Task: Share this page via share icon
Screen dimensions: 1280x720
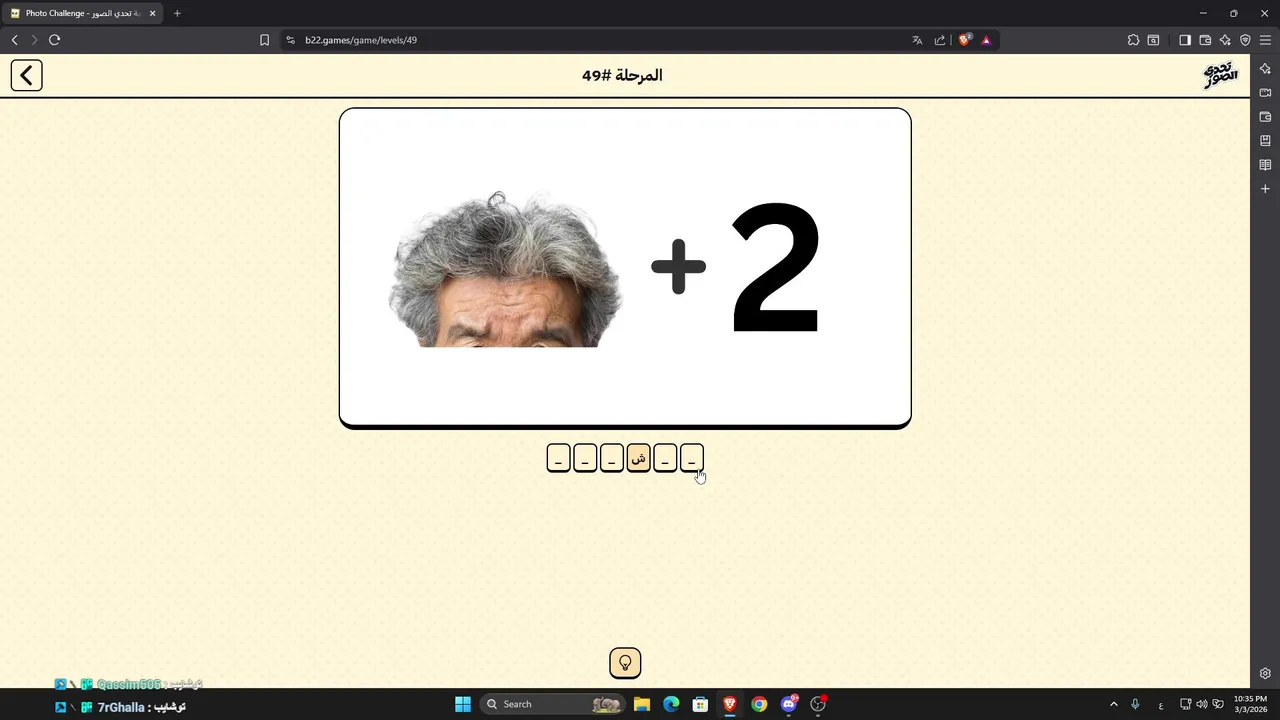Action: pyautogui.click(x=940, y=40)
